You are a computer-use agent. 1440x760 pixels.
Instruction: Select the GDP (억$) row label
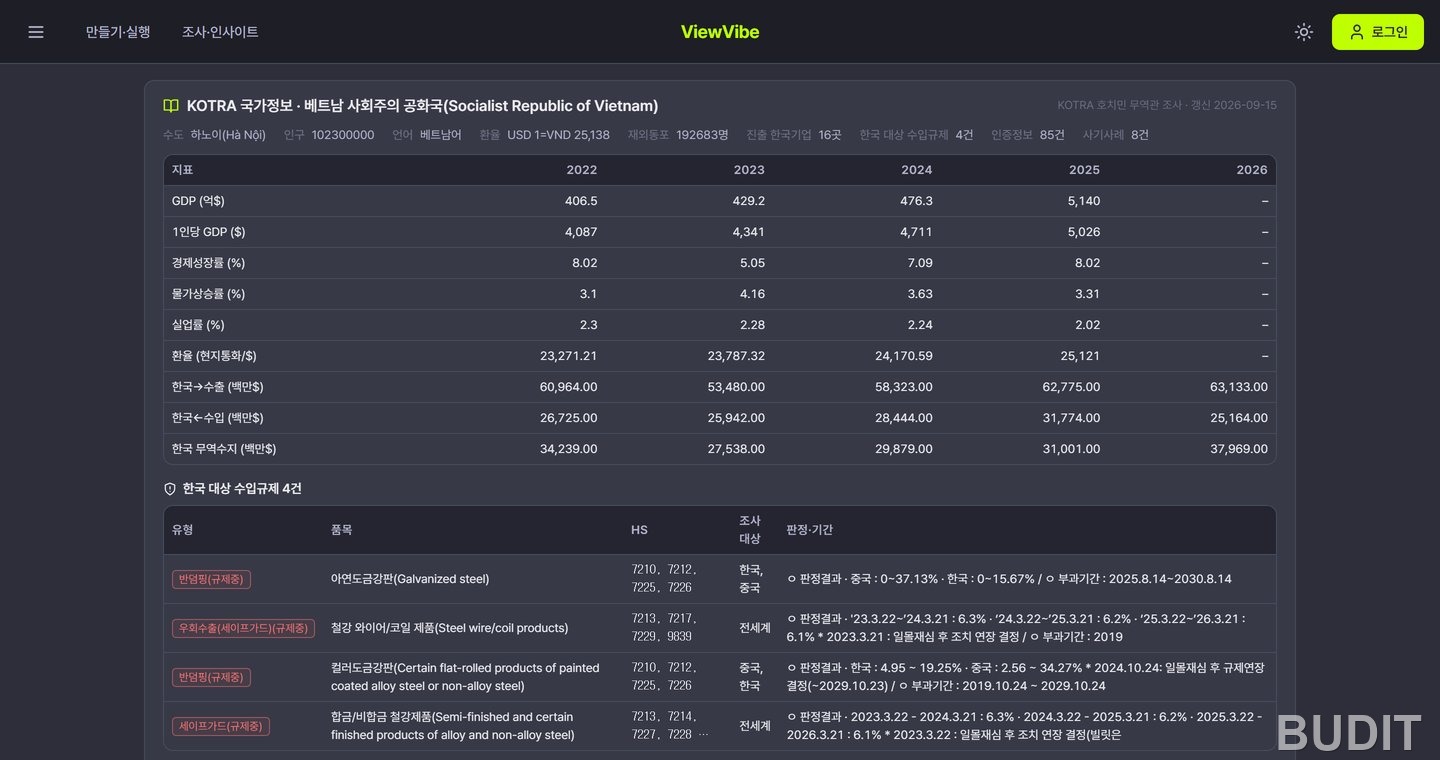[x=198, y=201]
